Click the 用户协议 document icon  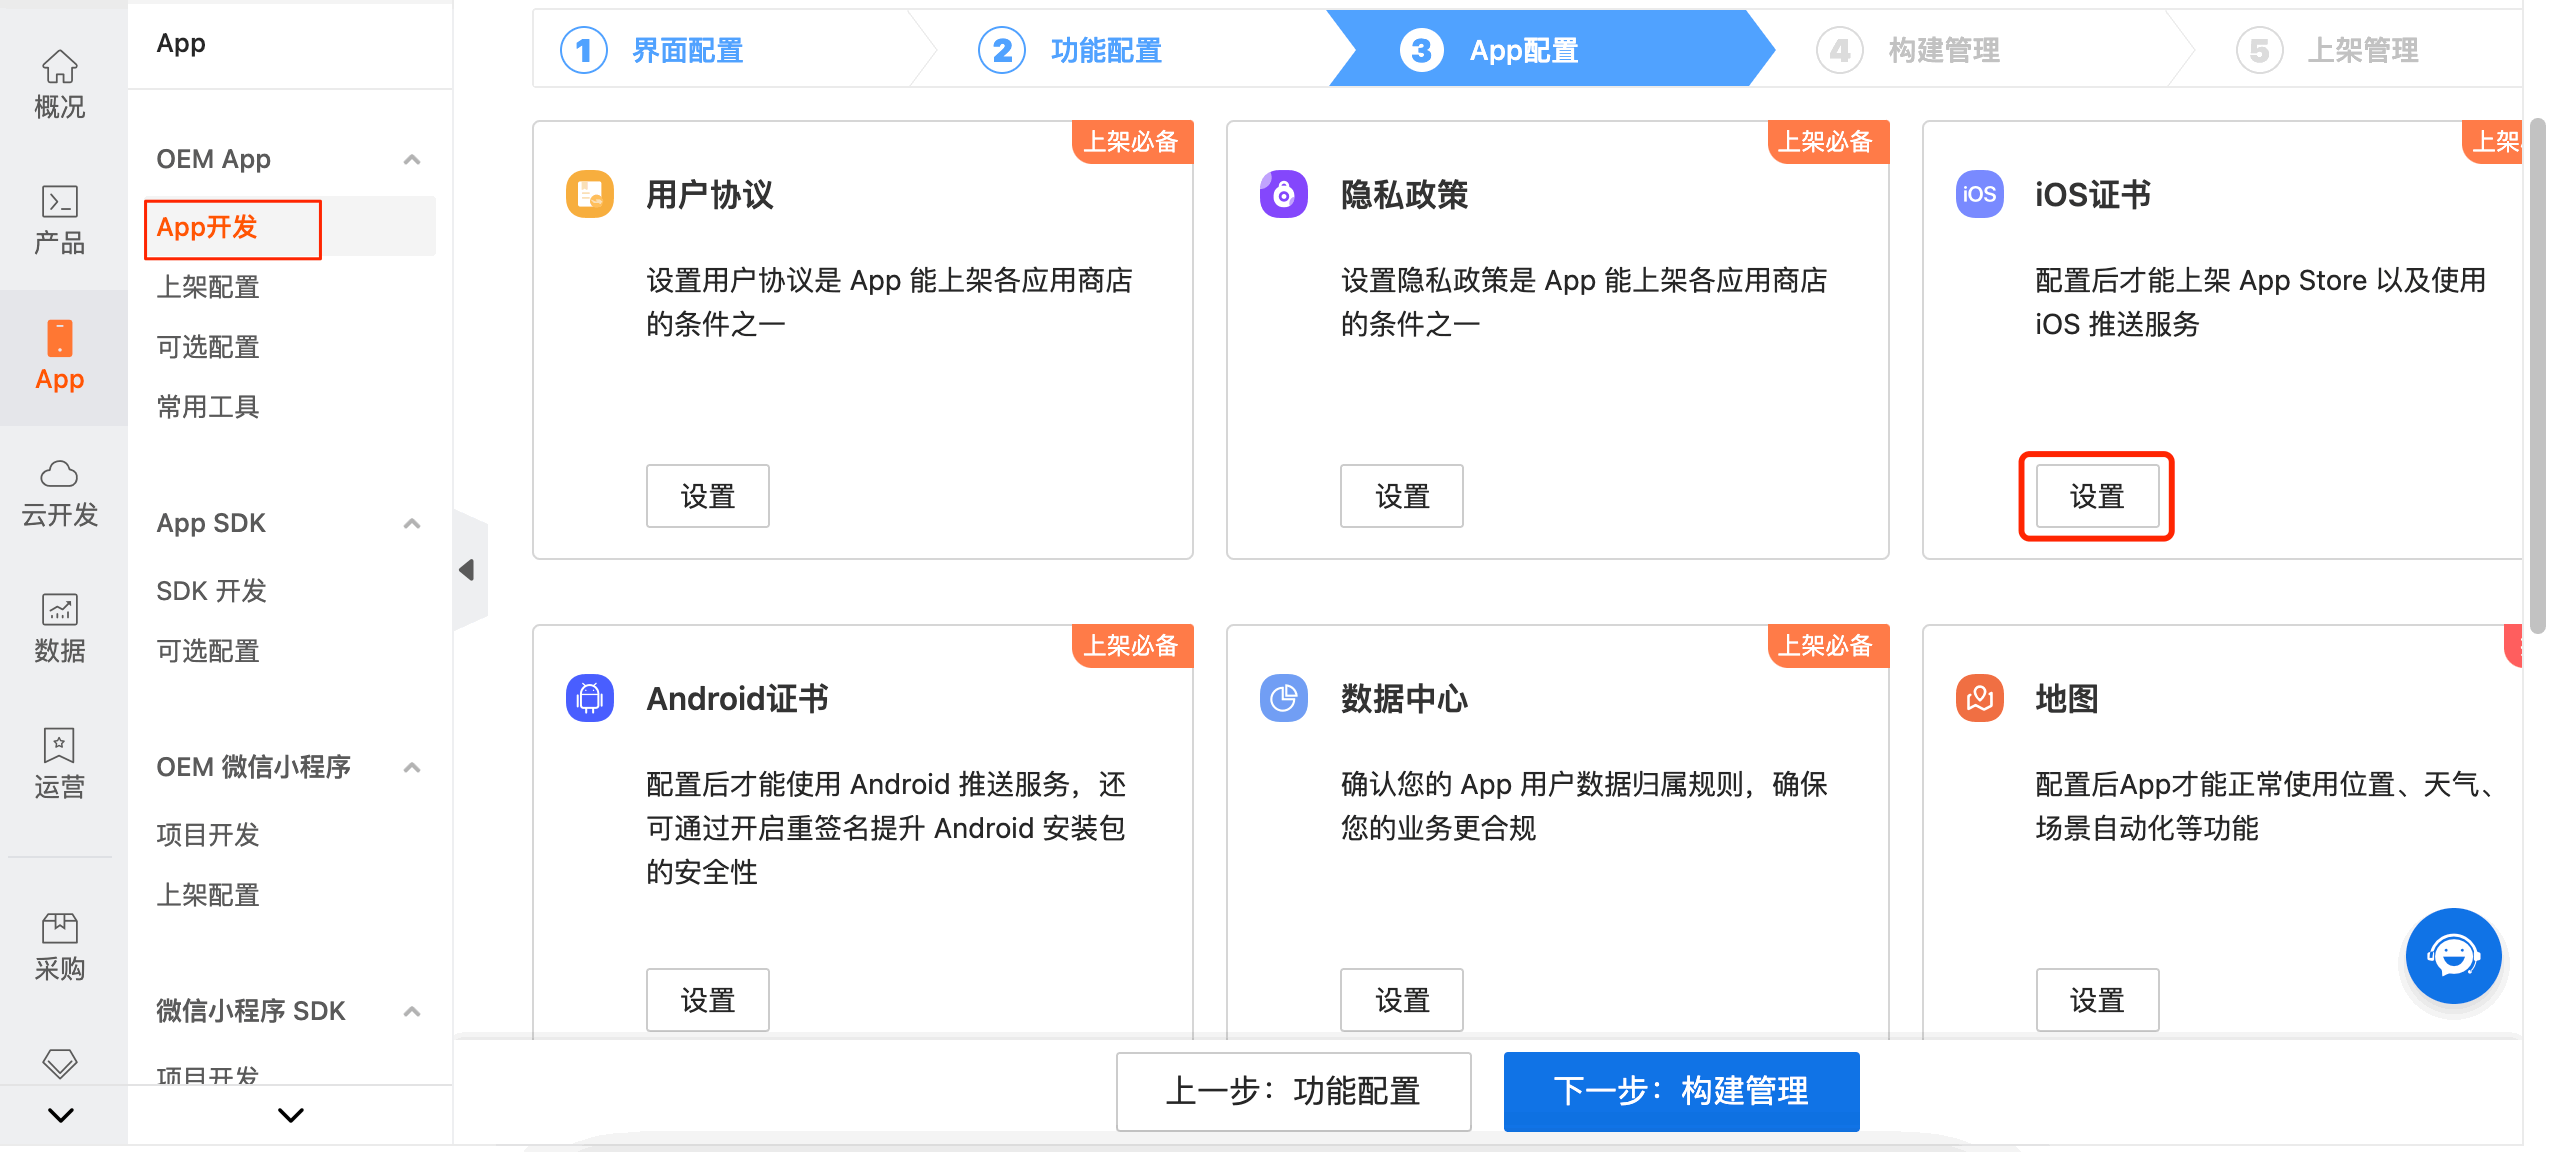click(589, 194)
